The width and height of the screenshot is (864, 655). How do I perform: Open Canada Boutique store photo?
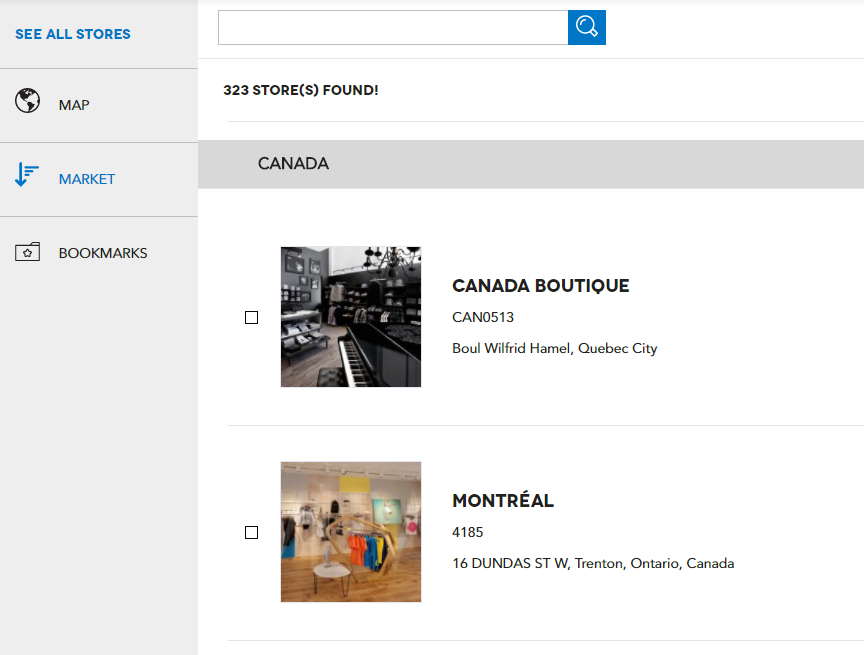click(x=351, y=317)
